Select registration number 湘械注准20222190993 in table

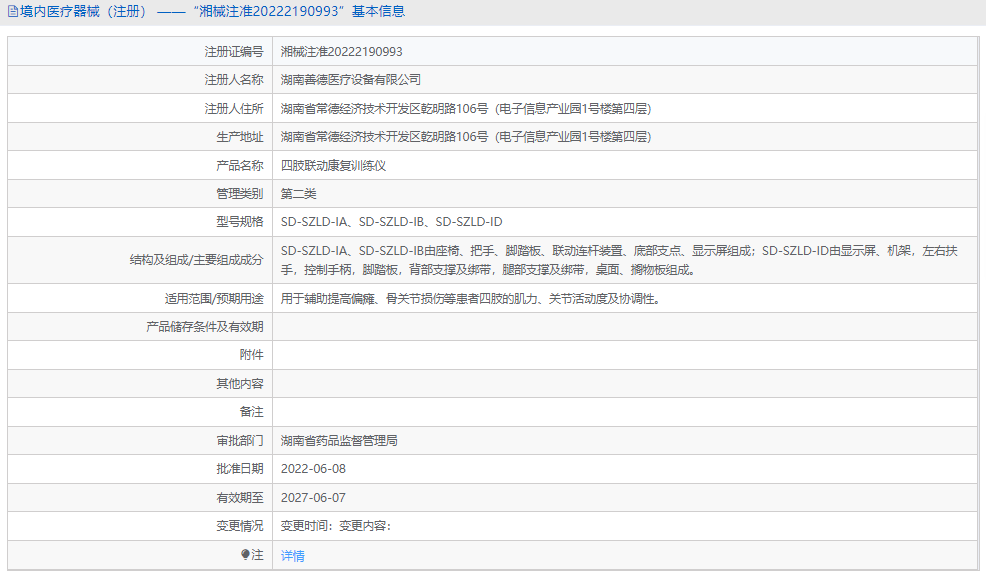pos(341,52)
